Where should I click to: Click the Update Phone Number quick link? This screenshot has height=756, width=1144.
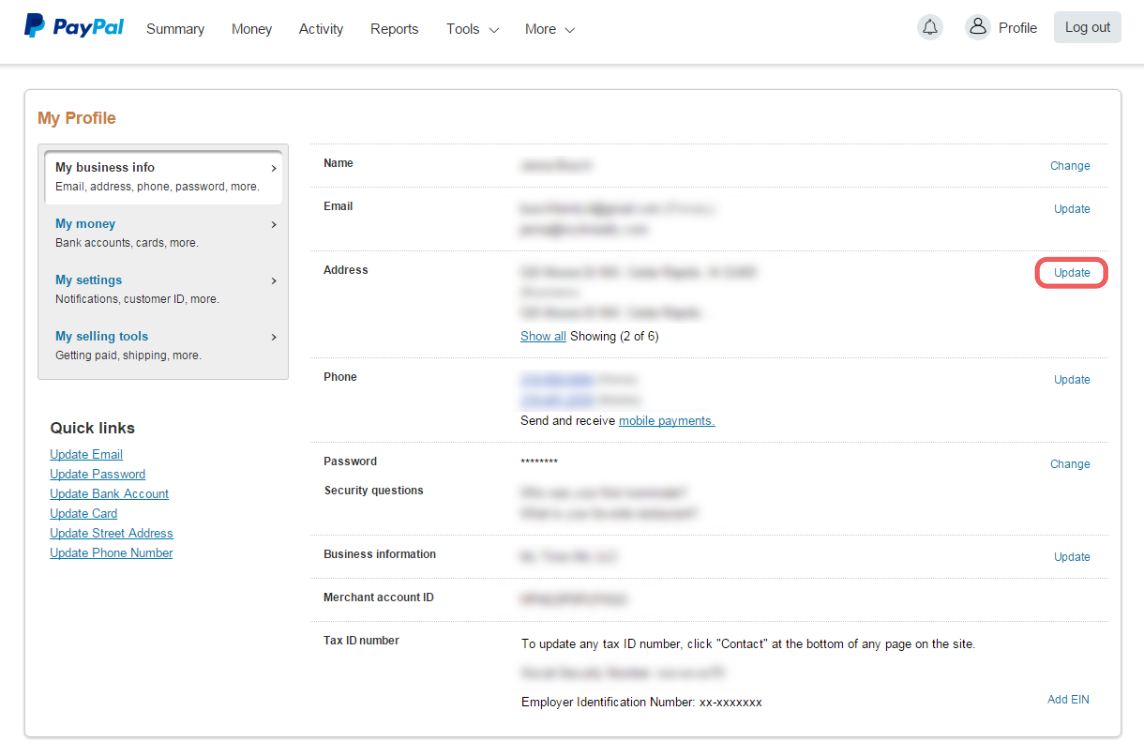click(112, 553)
